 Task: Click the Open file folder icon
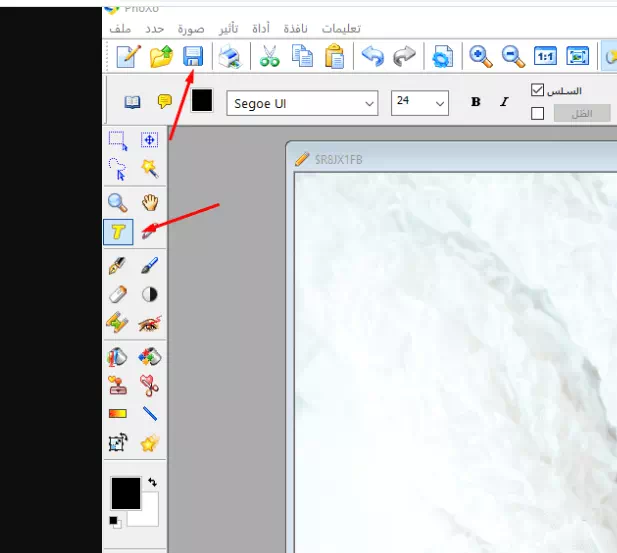click(161, 56)
